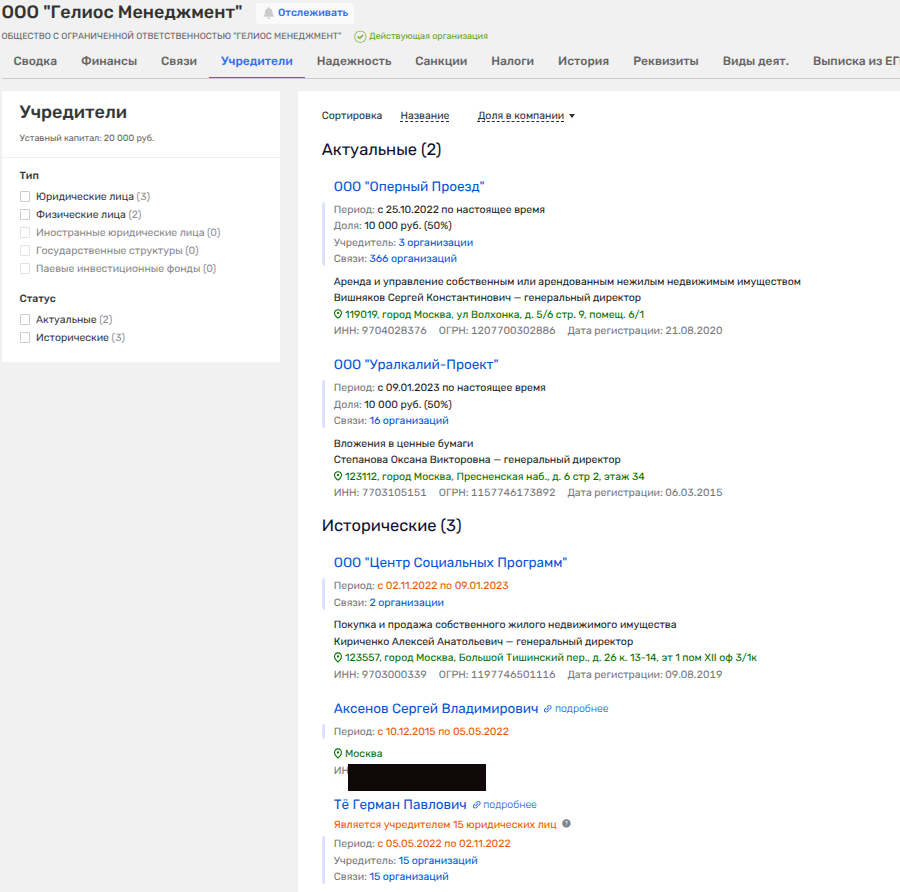Click the bell icon in Отслеживать button
This screenshot has width=900, height=892.
[268, 13]
